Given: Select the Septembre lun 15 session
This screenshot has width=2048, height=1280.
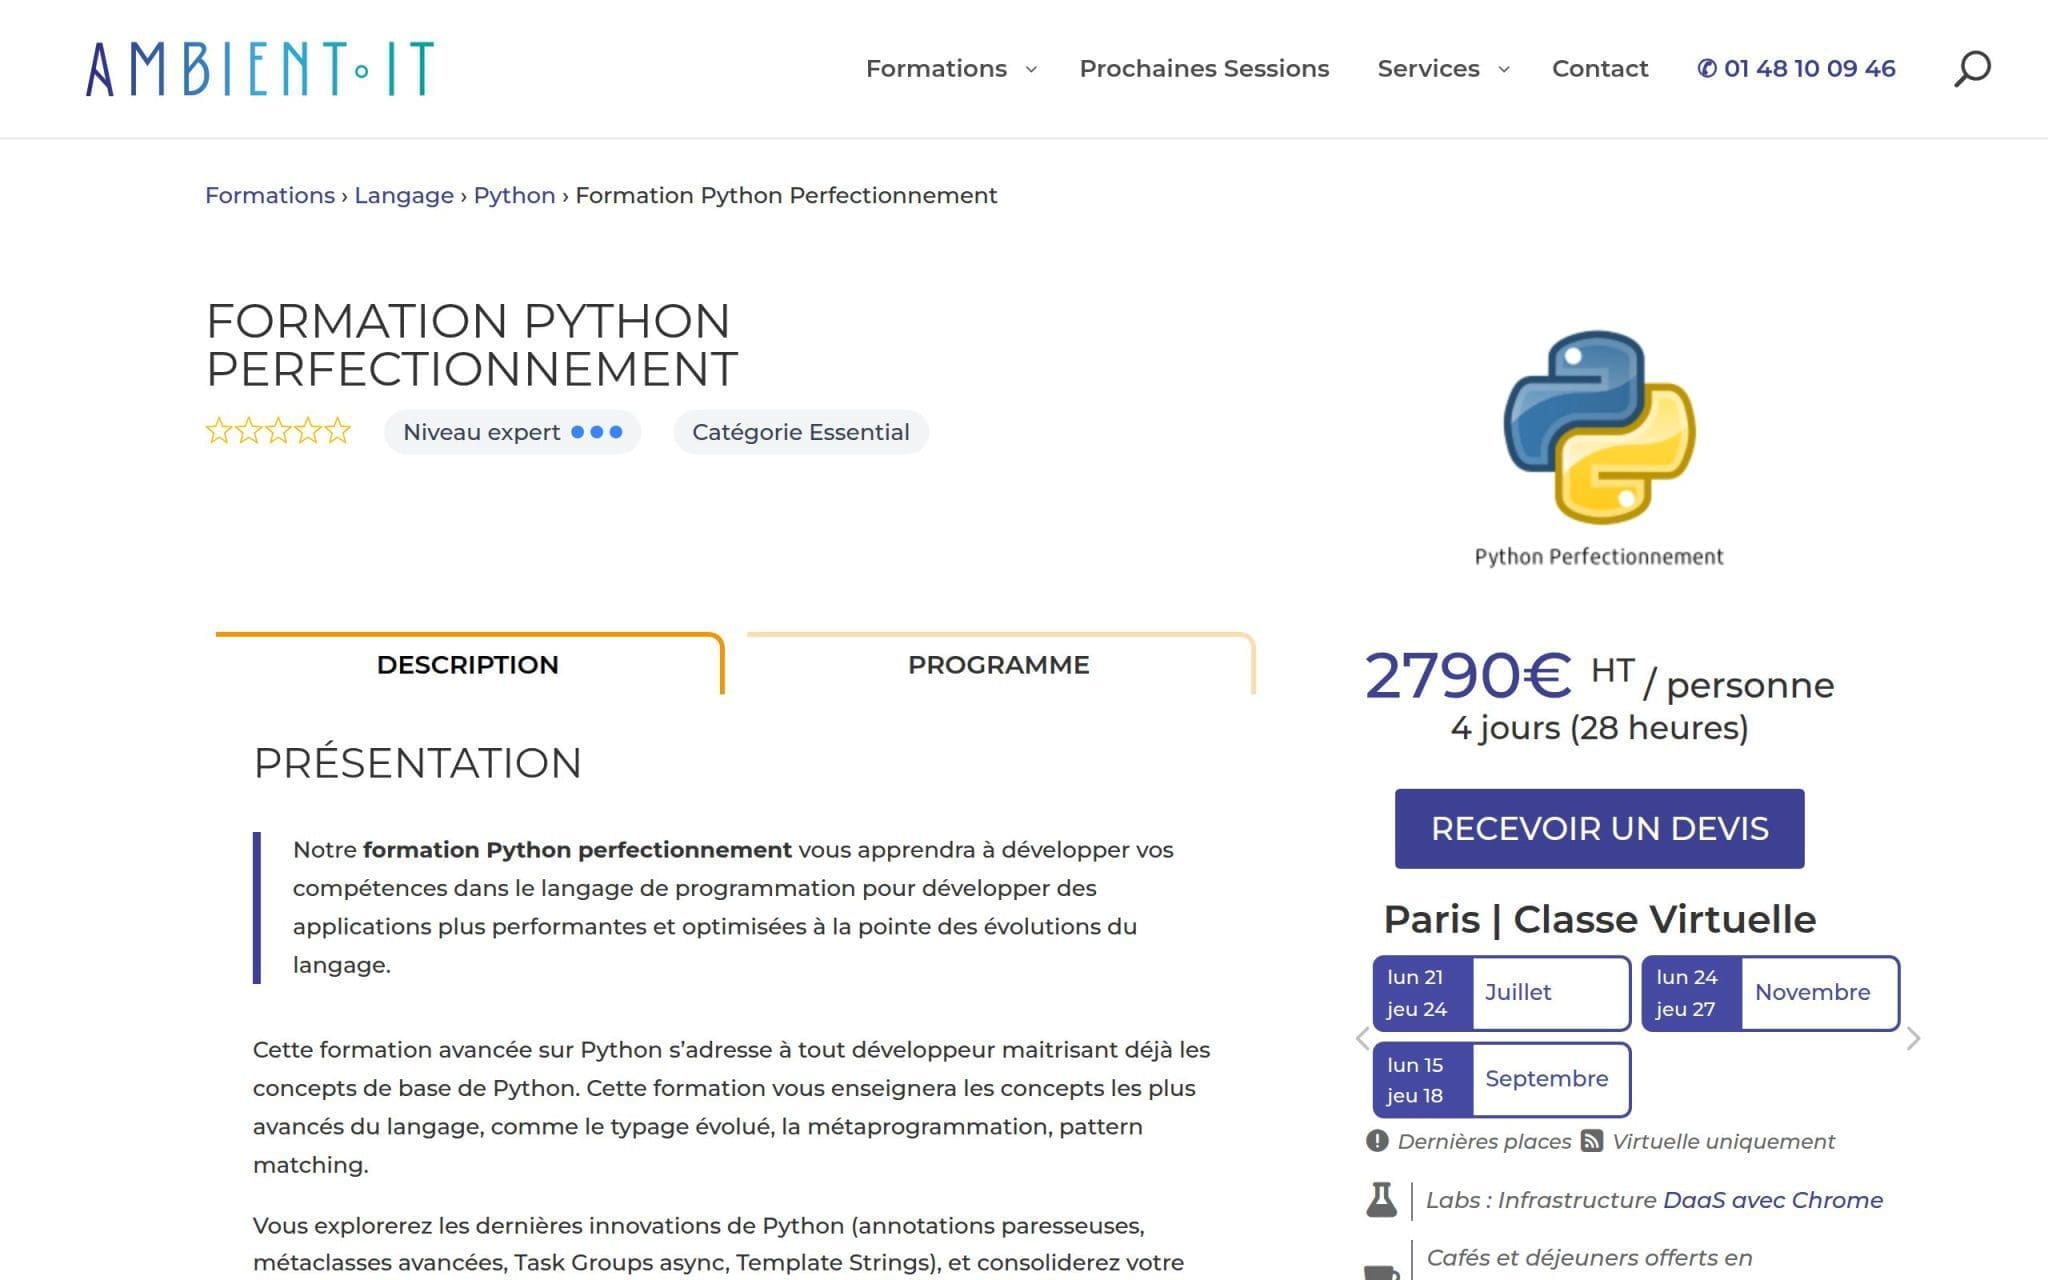Looking at the screenshot, I should pyautogui.click(x=1502, y=1080).
